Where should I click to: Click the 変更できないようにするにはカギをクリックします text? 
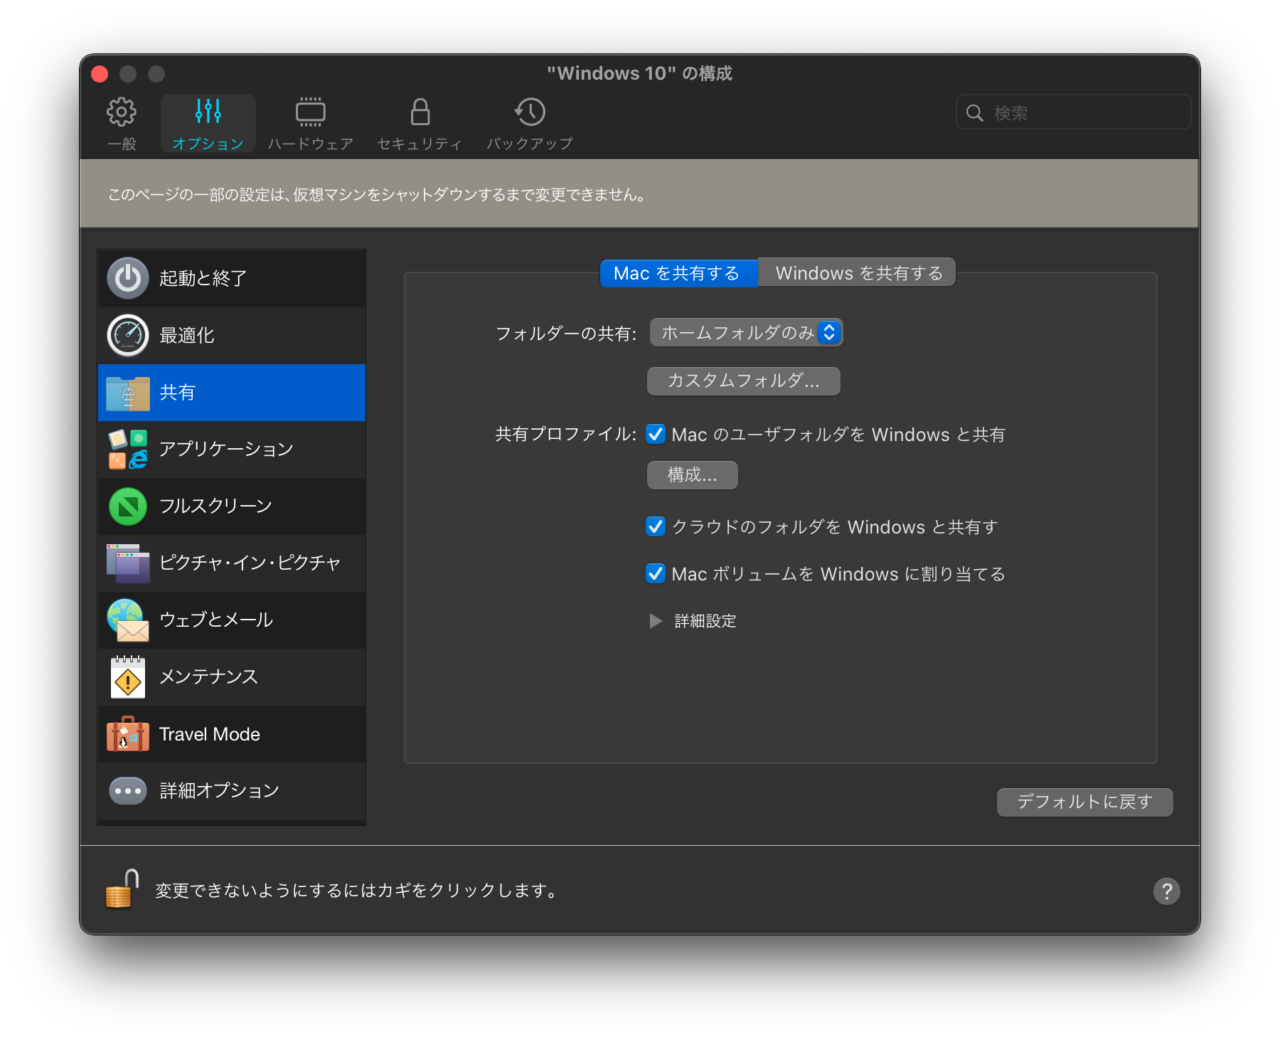tap(358, 890)
